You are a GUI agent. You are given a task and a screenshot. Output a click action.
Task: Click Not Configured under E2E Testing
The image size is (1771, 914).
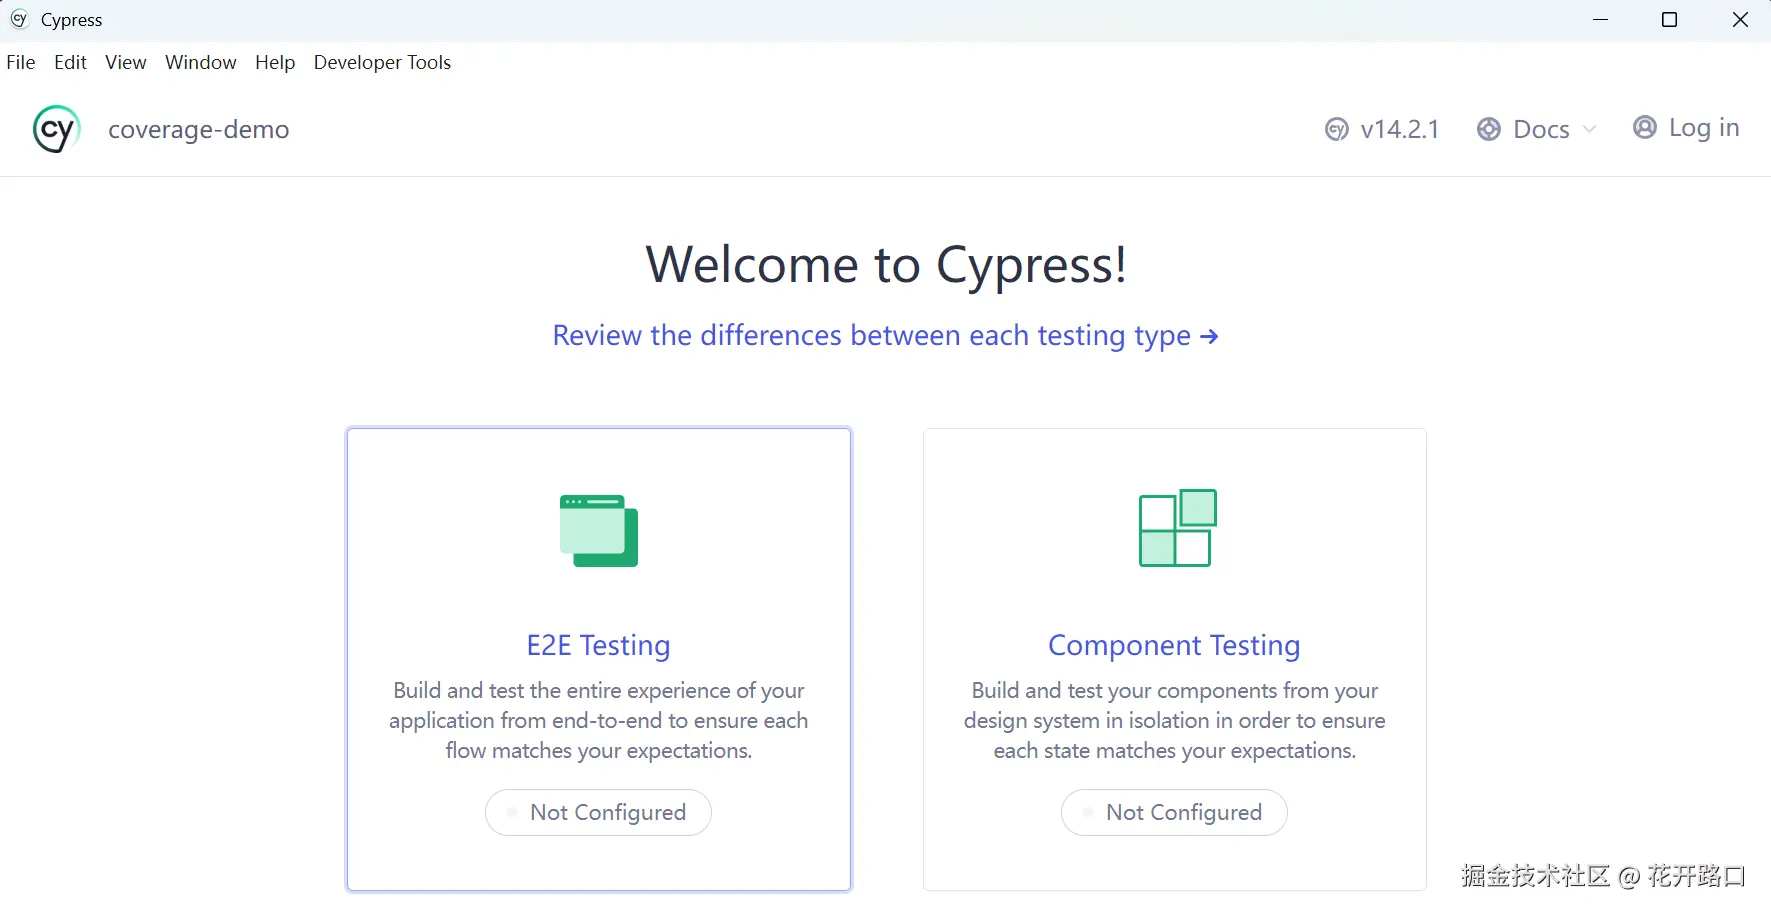pyautogui.click(x=598, y=812)
